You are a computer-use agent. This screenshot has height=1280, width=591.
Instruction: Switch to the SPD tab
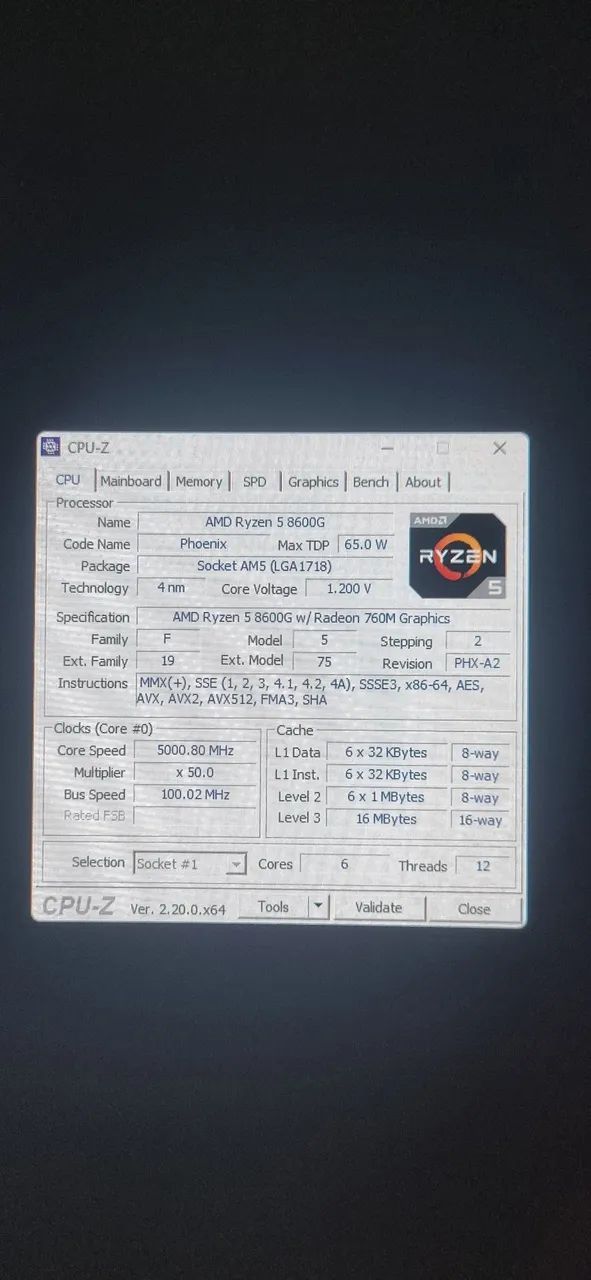pyautogui.click(x=255, y=482)
